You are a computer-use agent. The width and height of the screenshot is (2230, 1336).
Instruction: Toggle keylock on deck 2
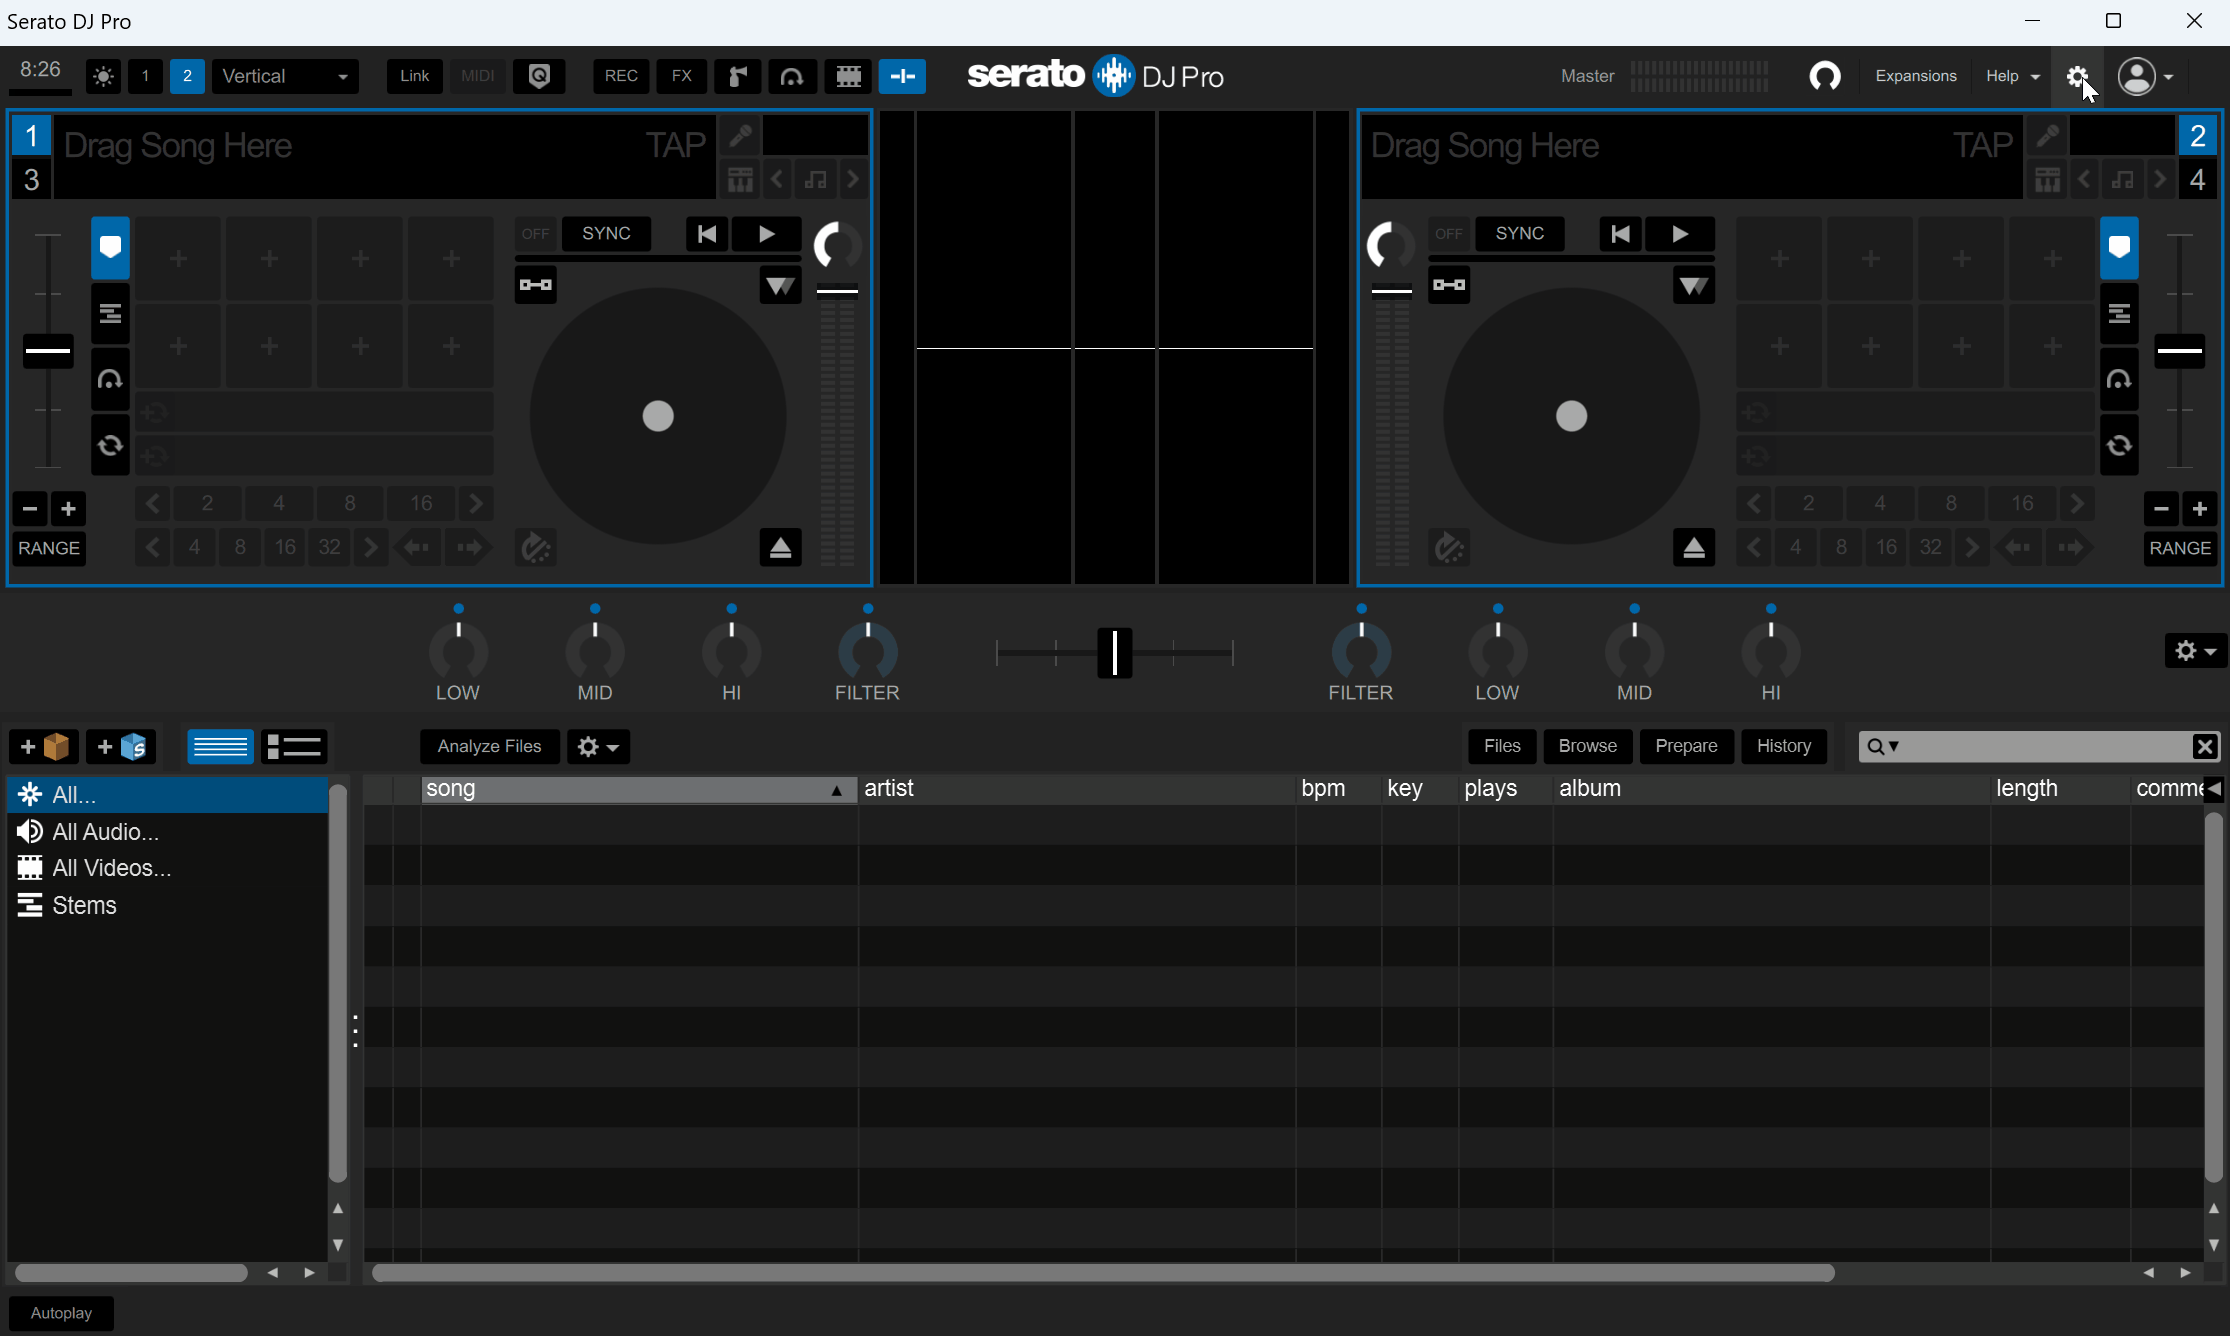point(1449,285)
